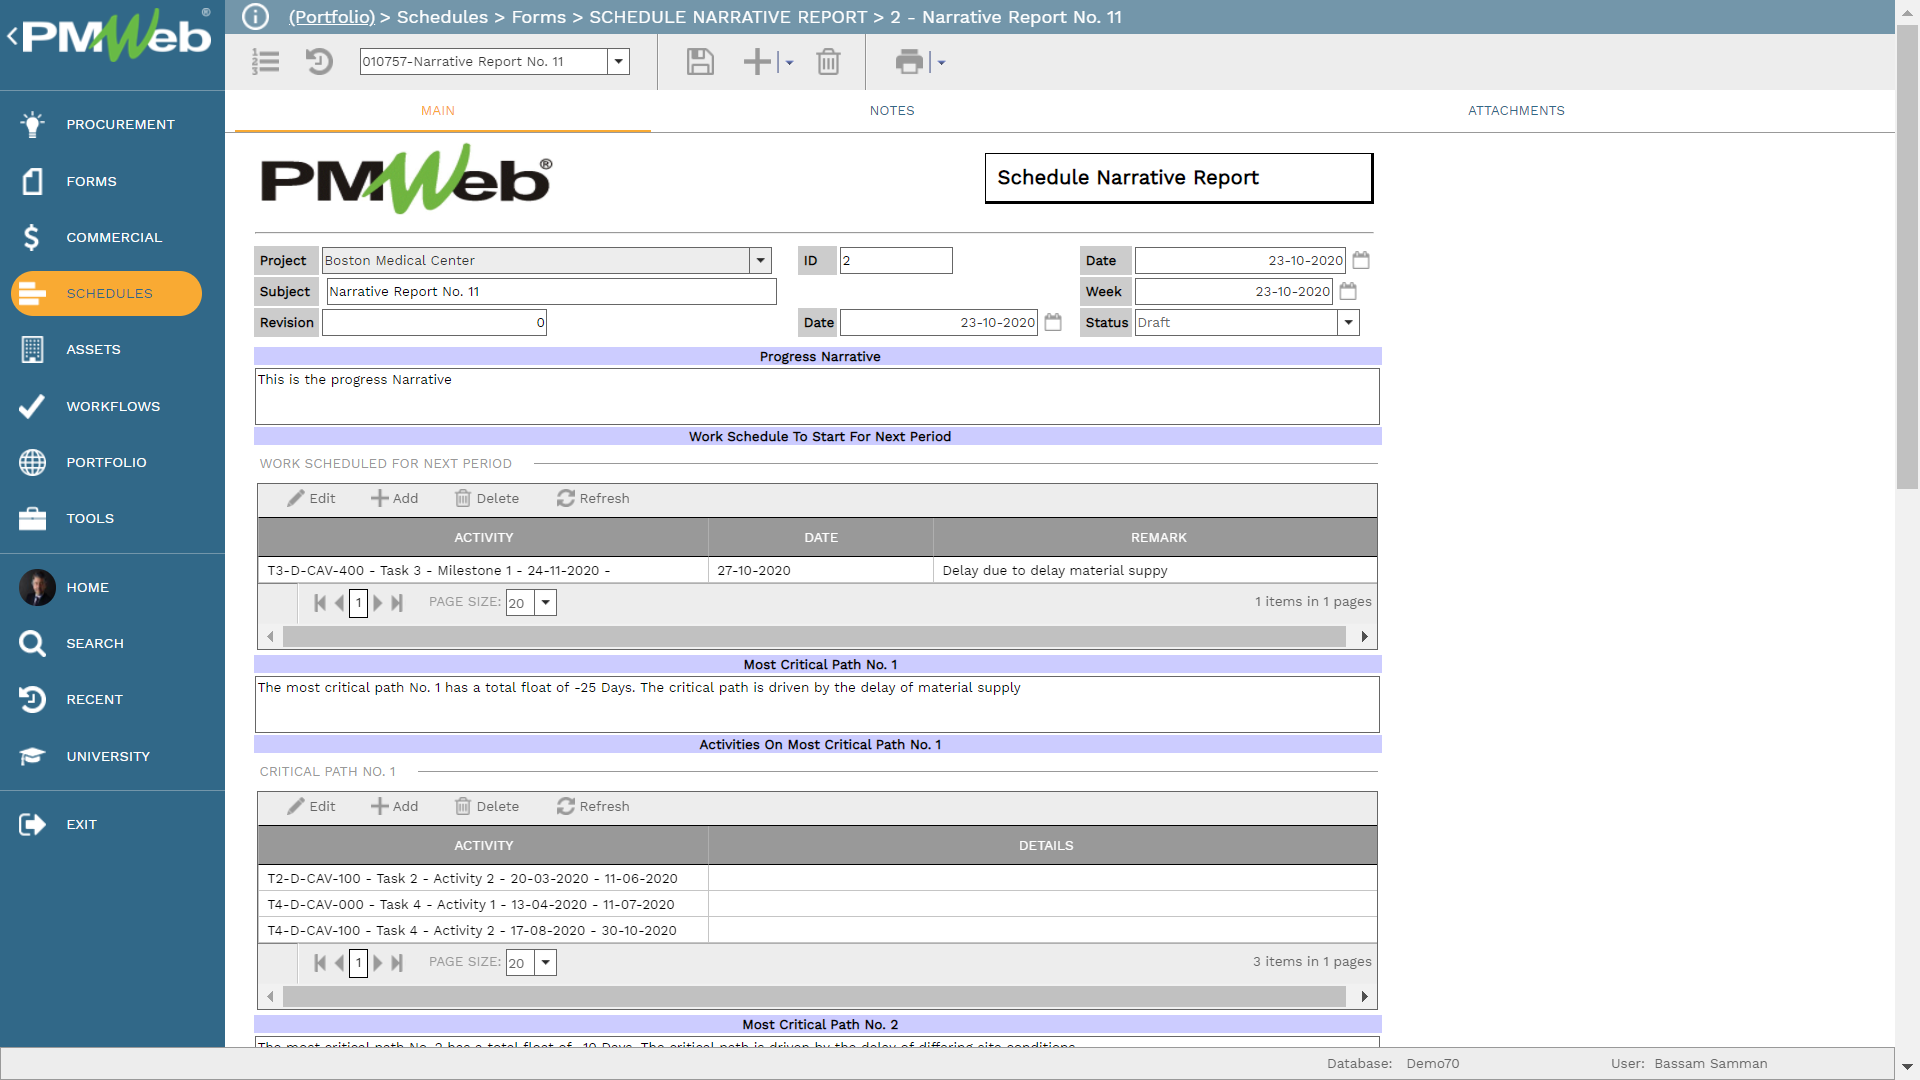Select the Main tab

pyautogui.click(x=438, y=111)
